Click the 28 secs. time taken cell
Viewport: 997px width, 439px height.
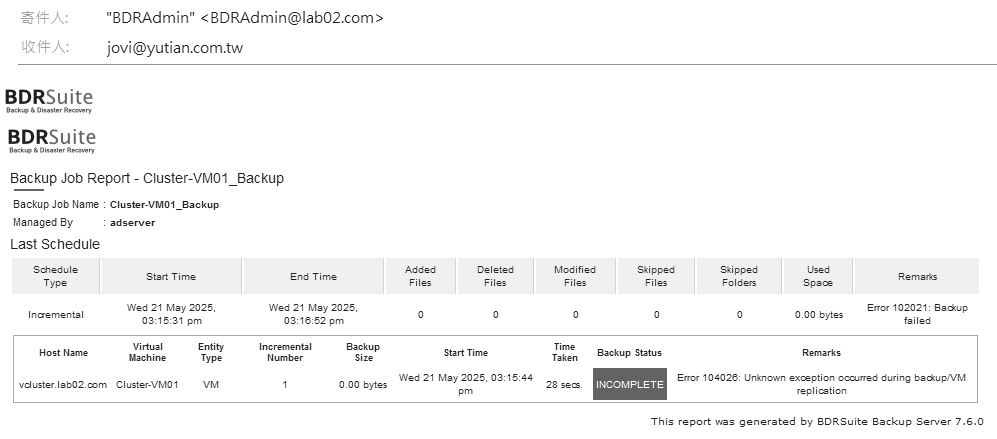point(564,384)
